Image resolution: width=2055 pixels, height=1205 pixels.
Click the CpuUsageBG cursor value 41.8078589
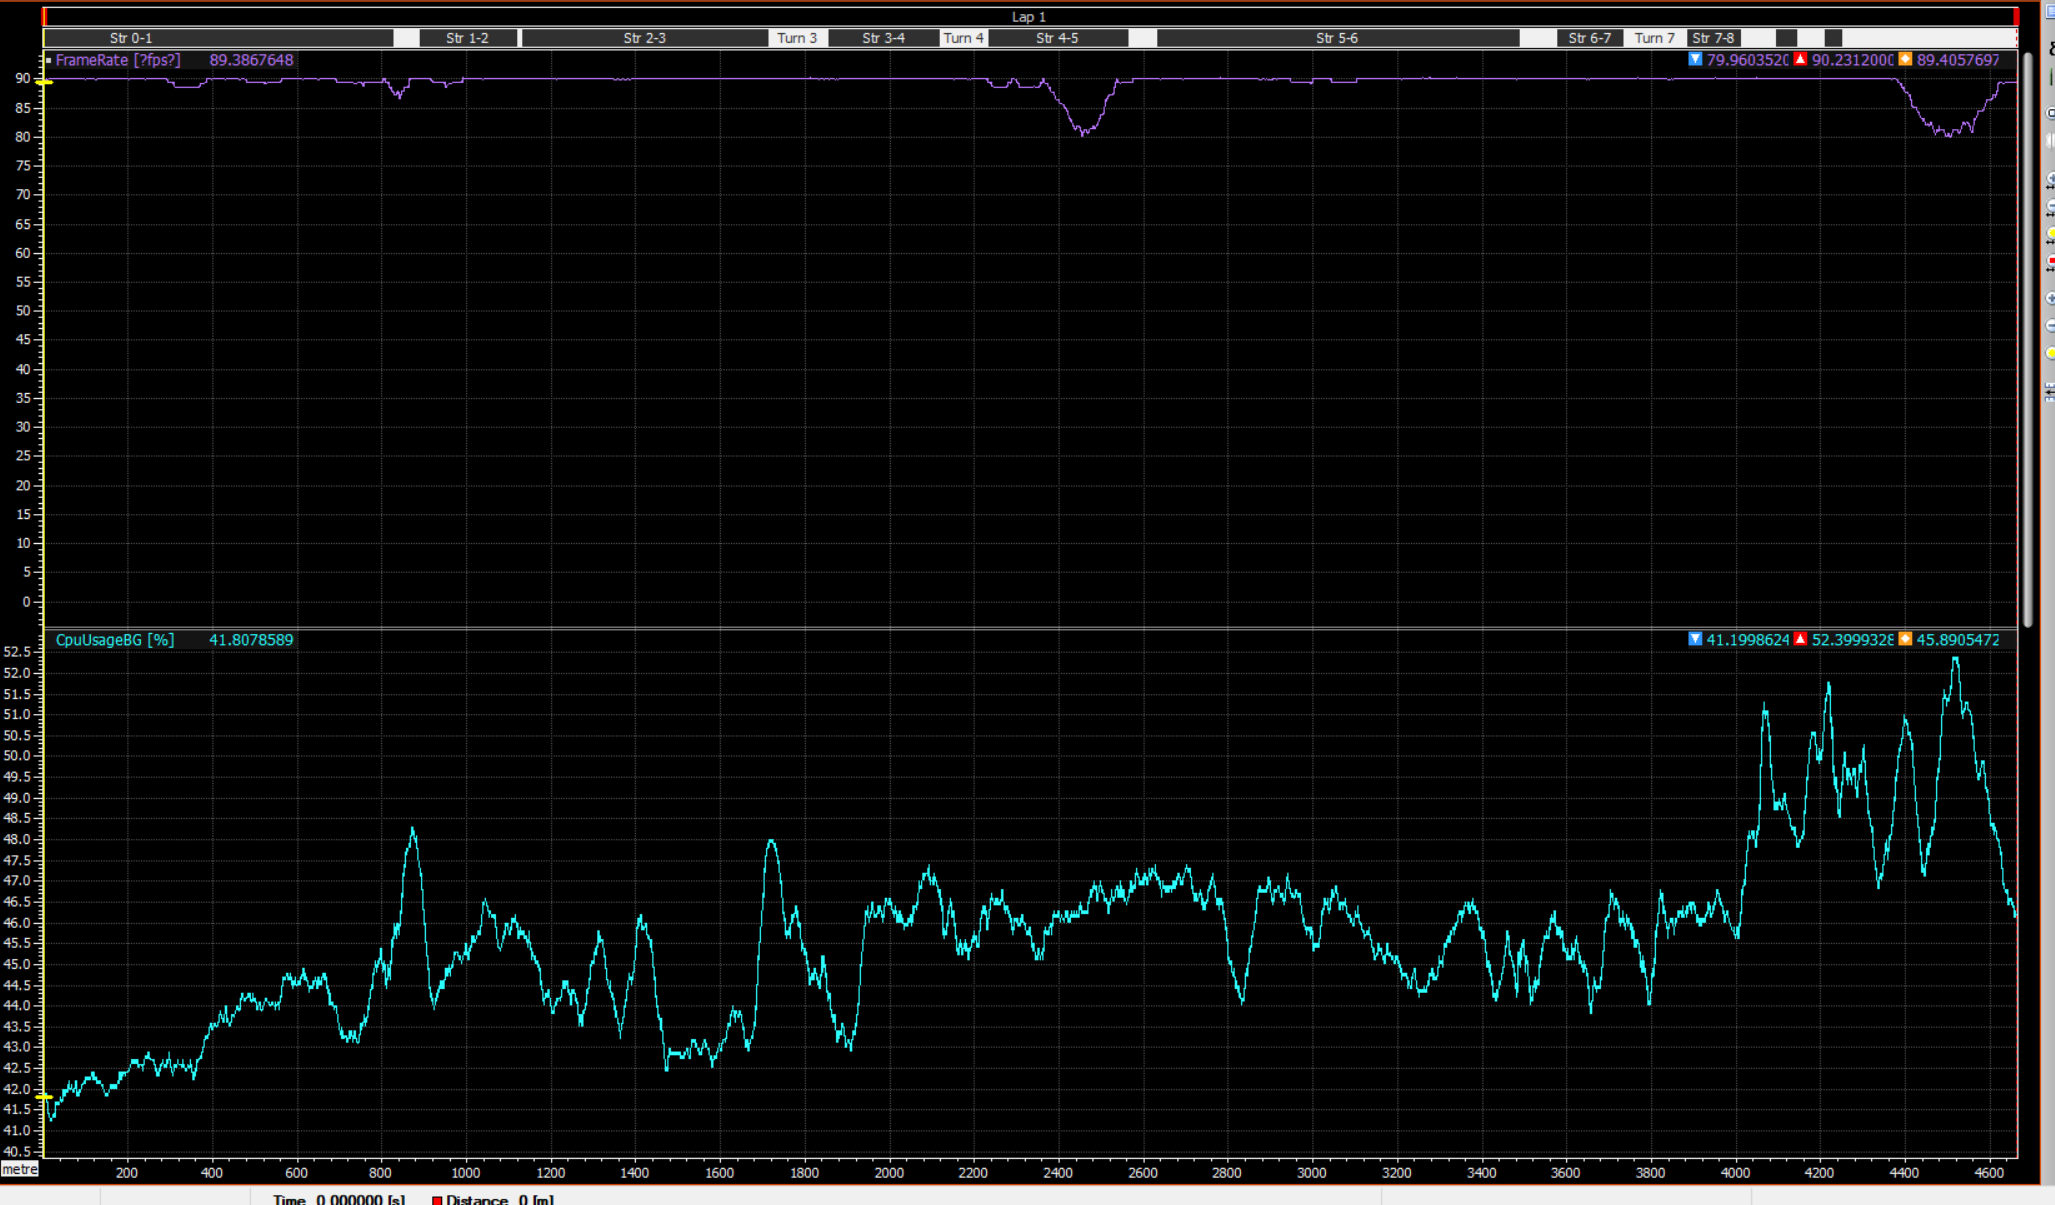click(251, 640)
